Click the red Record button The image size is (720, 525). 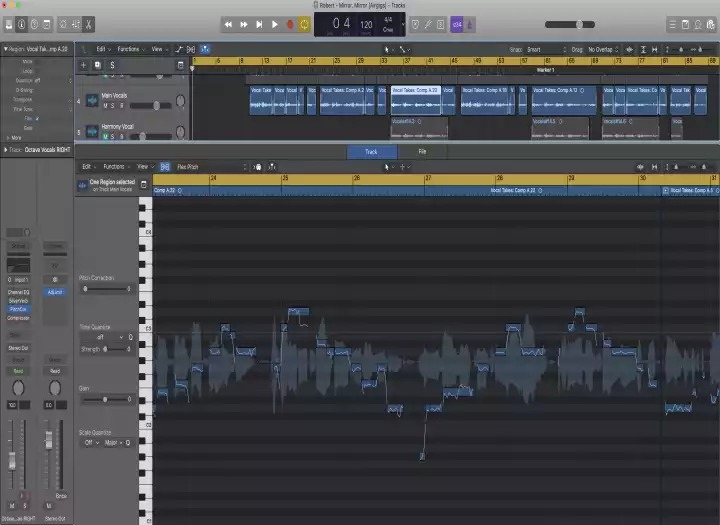tap(290, 24)
